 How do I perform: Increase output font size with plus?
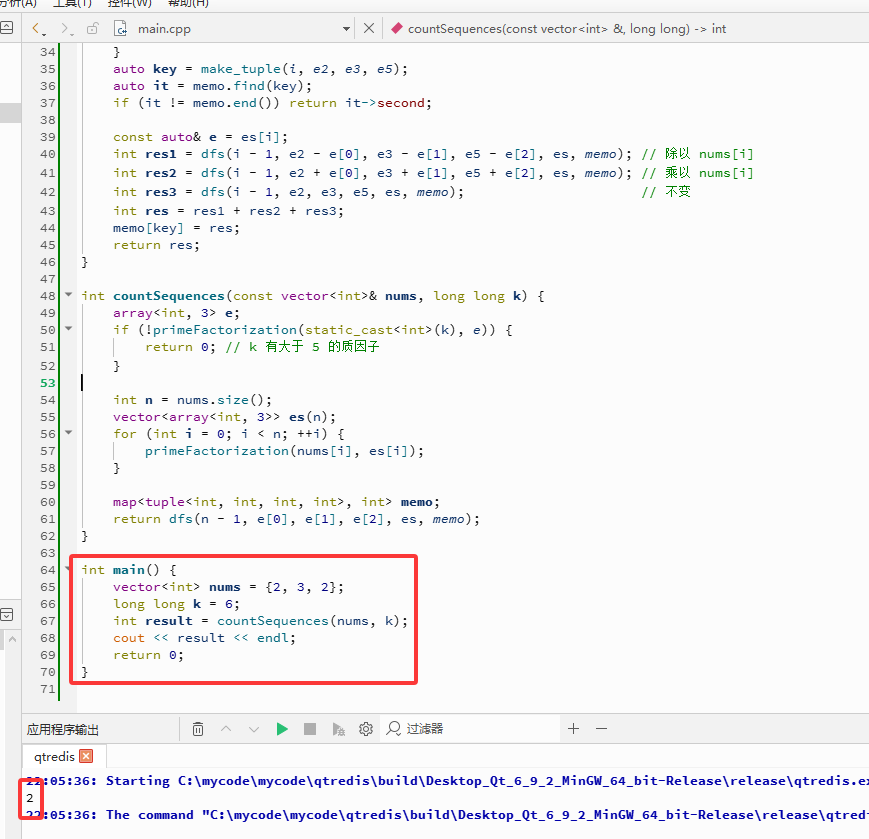[x=574, y=729]
